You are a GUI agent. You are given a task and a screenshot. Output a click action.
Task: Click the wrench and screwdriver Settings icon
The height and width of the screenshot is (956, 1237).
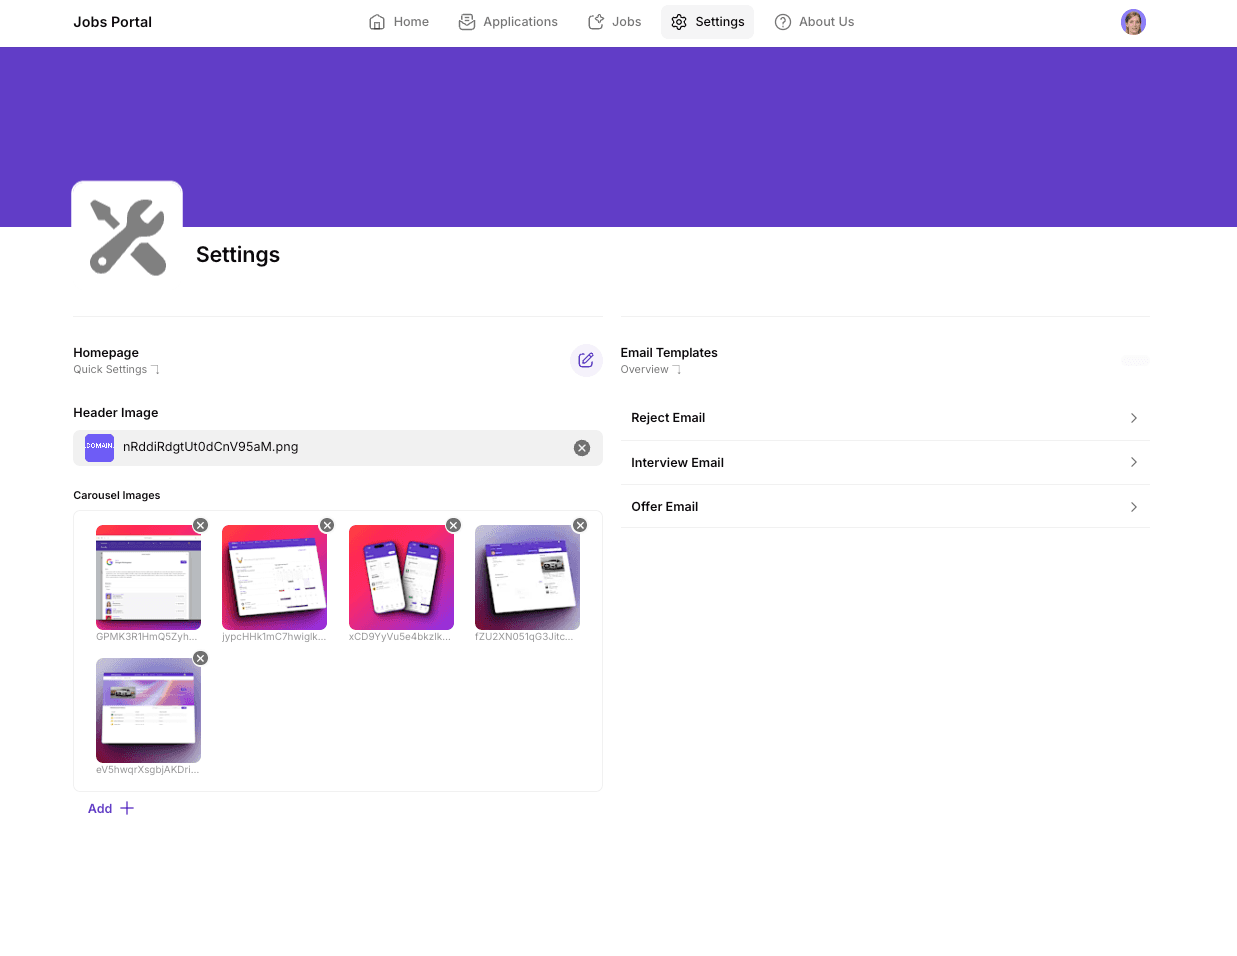[x=127, y=236]
